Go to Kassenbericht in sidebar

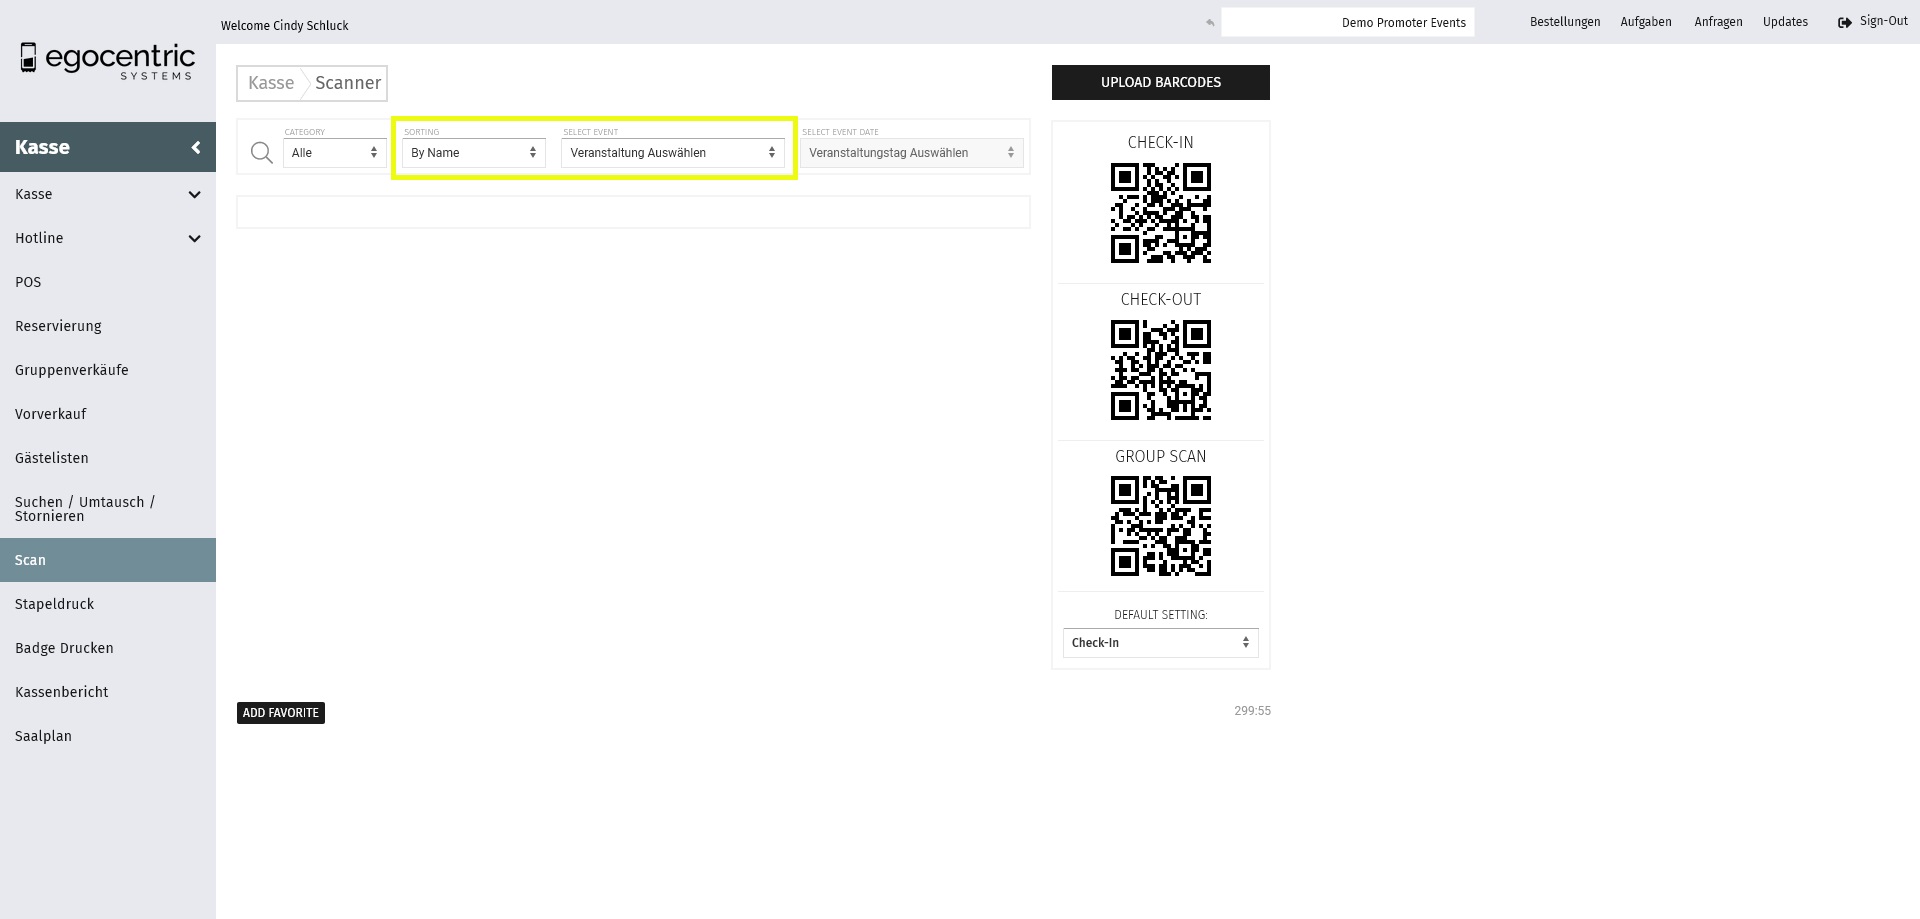tap(62, 692)
